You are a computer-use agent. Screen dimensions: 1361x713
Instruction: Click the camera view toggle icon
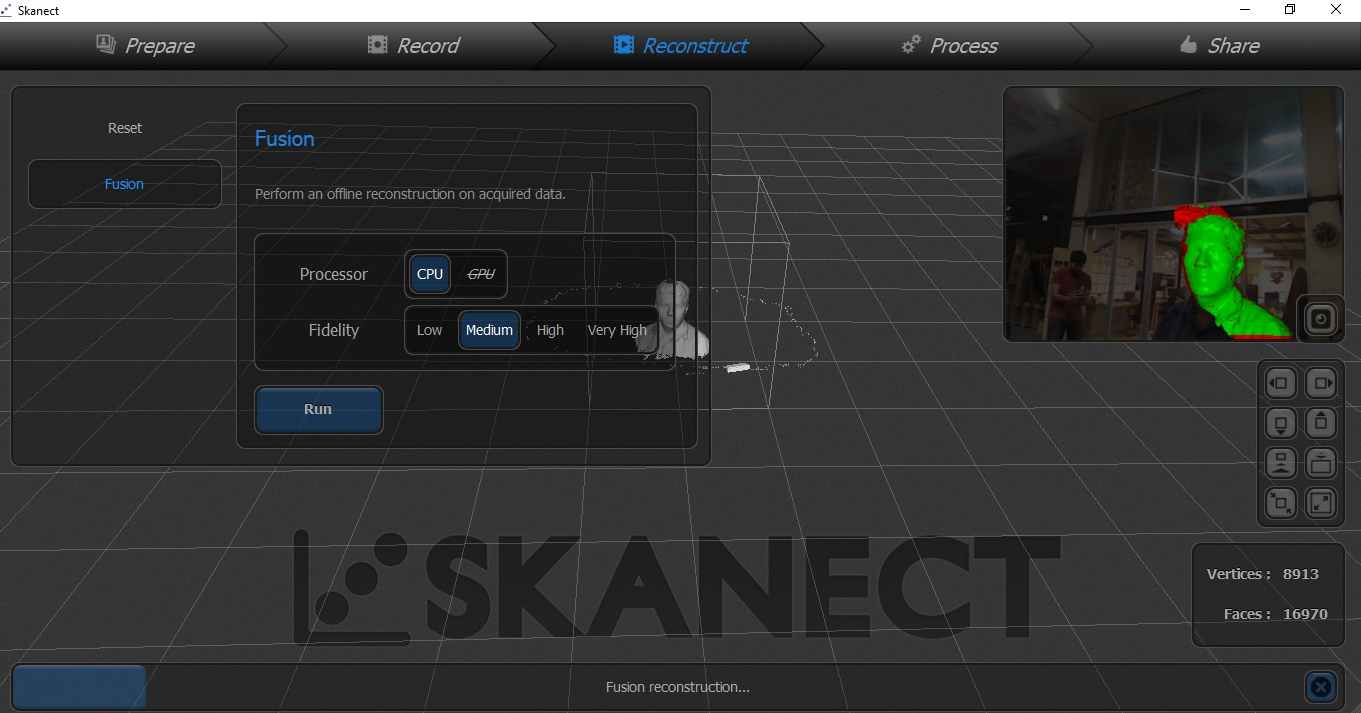click(1321, 318)
